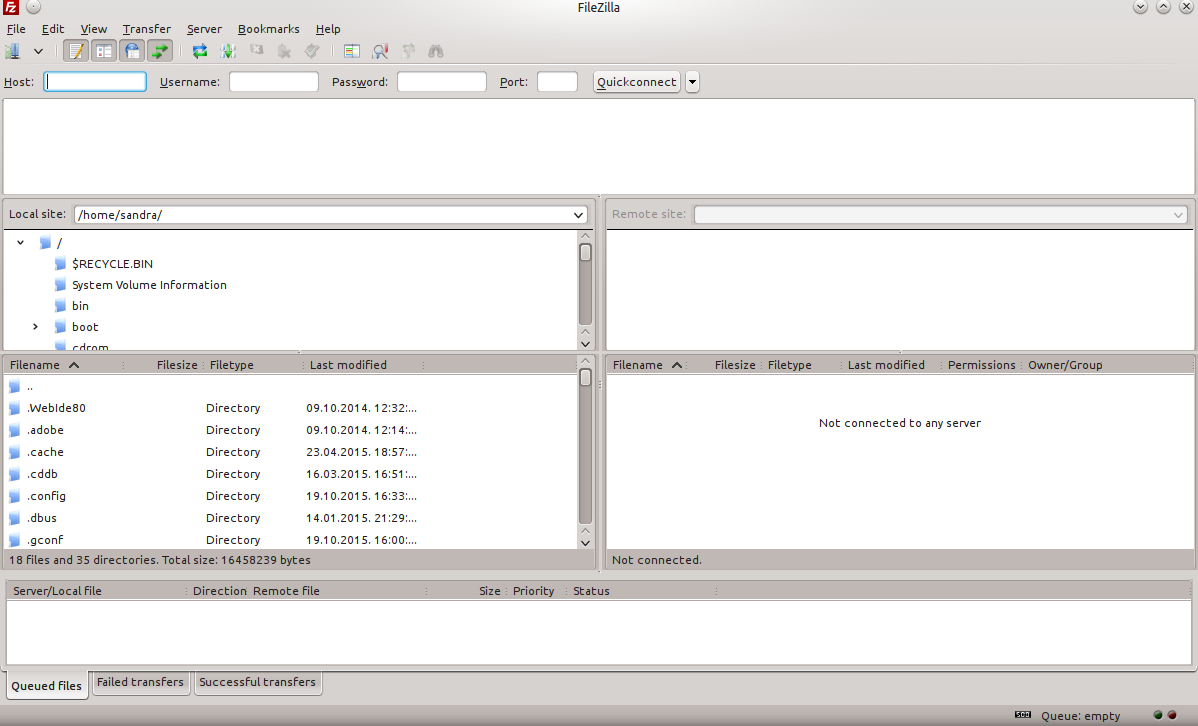
Task: Open the Help menu
Action: pos(328,29)
